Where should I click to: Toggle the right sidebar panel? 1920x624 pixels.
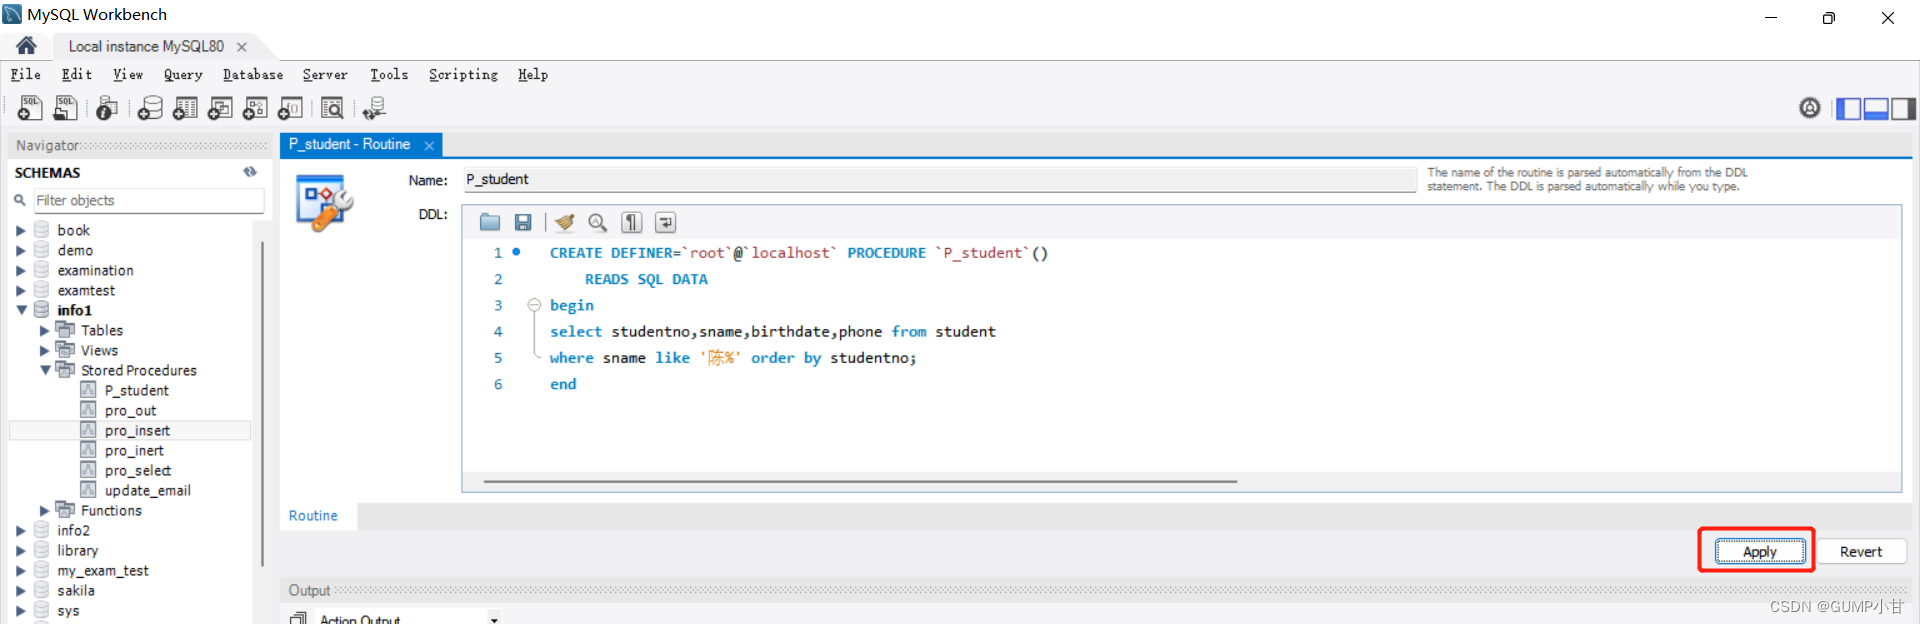pos(1903,108)
